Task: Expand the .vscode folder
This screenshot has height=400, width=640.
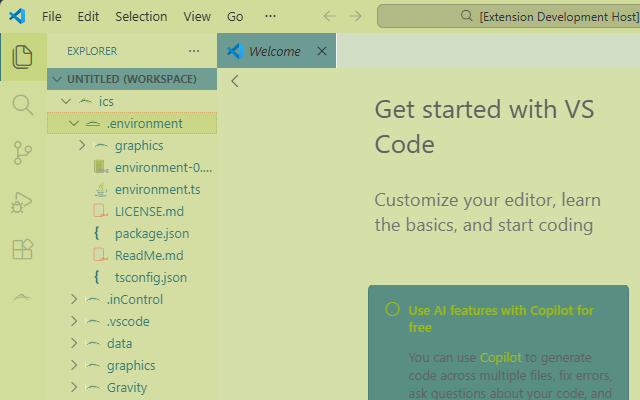Action: tap(74, 322)
